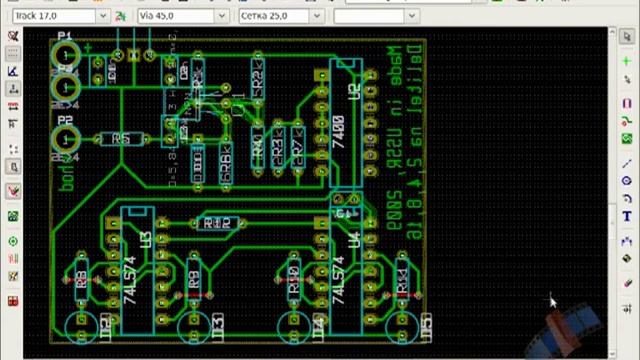Select the add graphic line tool
The width and height of the screenshot is (640, 360).
(x=627, y=164)
